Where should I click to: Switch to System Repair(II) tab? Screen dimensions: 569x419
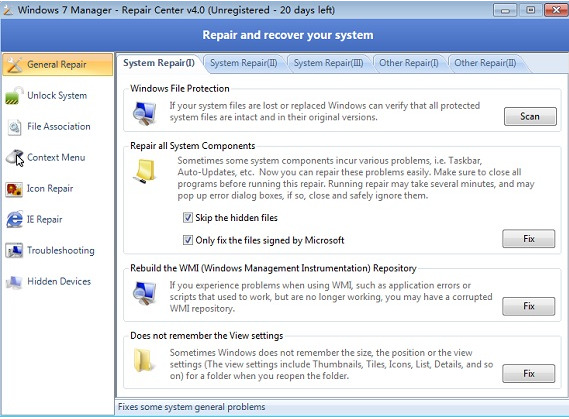(x=243, y=63)
